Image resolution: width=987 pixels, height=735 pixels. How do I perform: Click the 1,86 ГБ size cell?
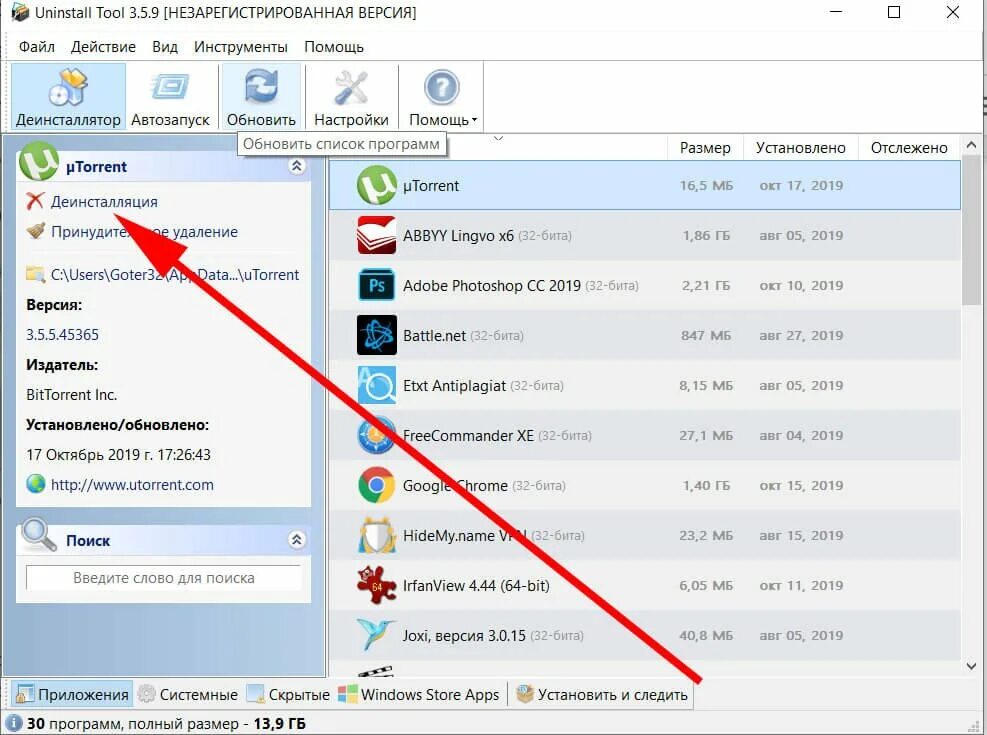click(x=706, y=235)
